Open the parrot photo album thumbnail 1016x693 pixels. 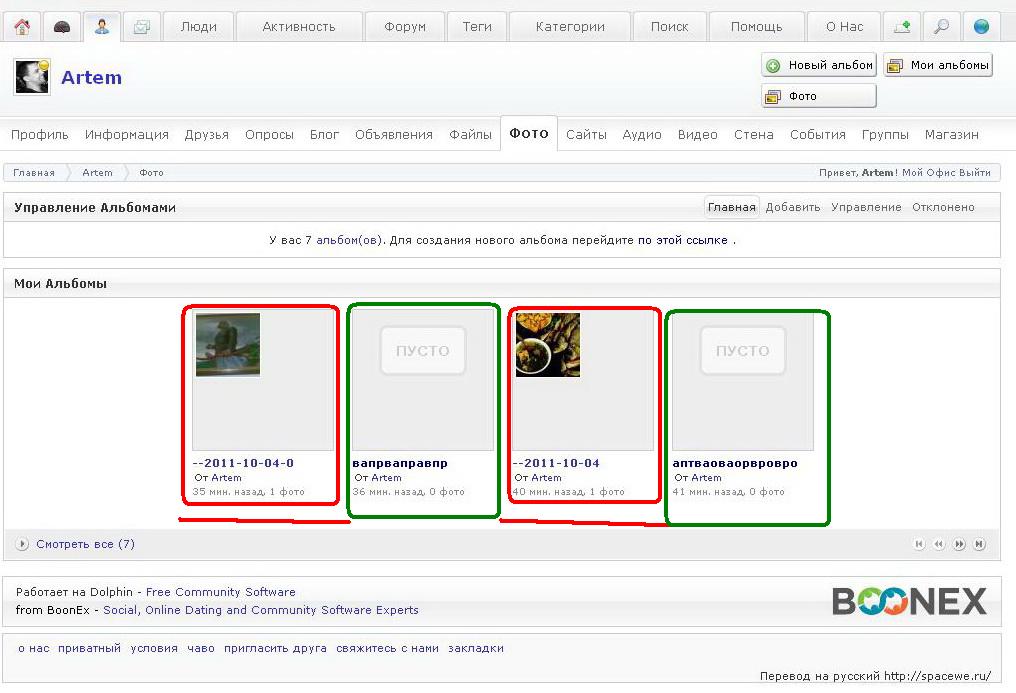[x=228, y=345]
